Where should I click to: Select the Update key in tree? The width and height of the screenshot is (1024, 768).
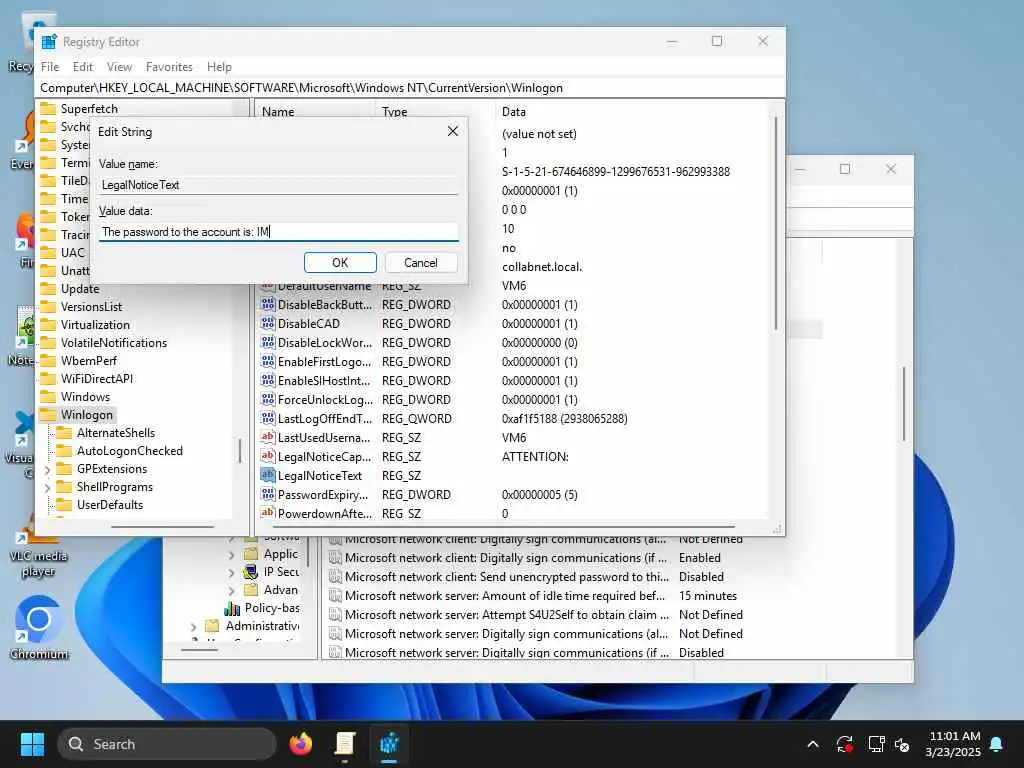pos(80,289)
